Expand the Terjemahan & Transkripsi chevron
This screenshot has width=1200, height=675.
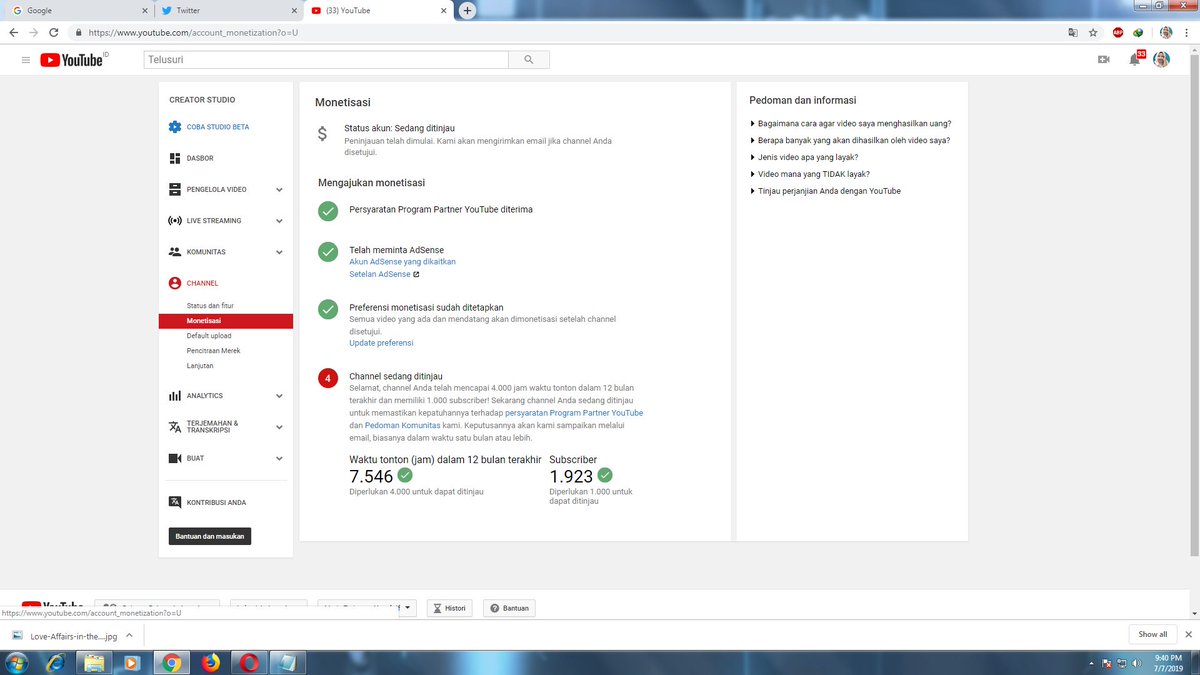tap(279, 427)
